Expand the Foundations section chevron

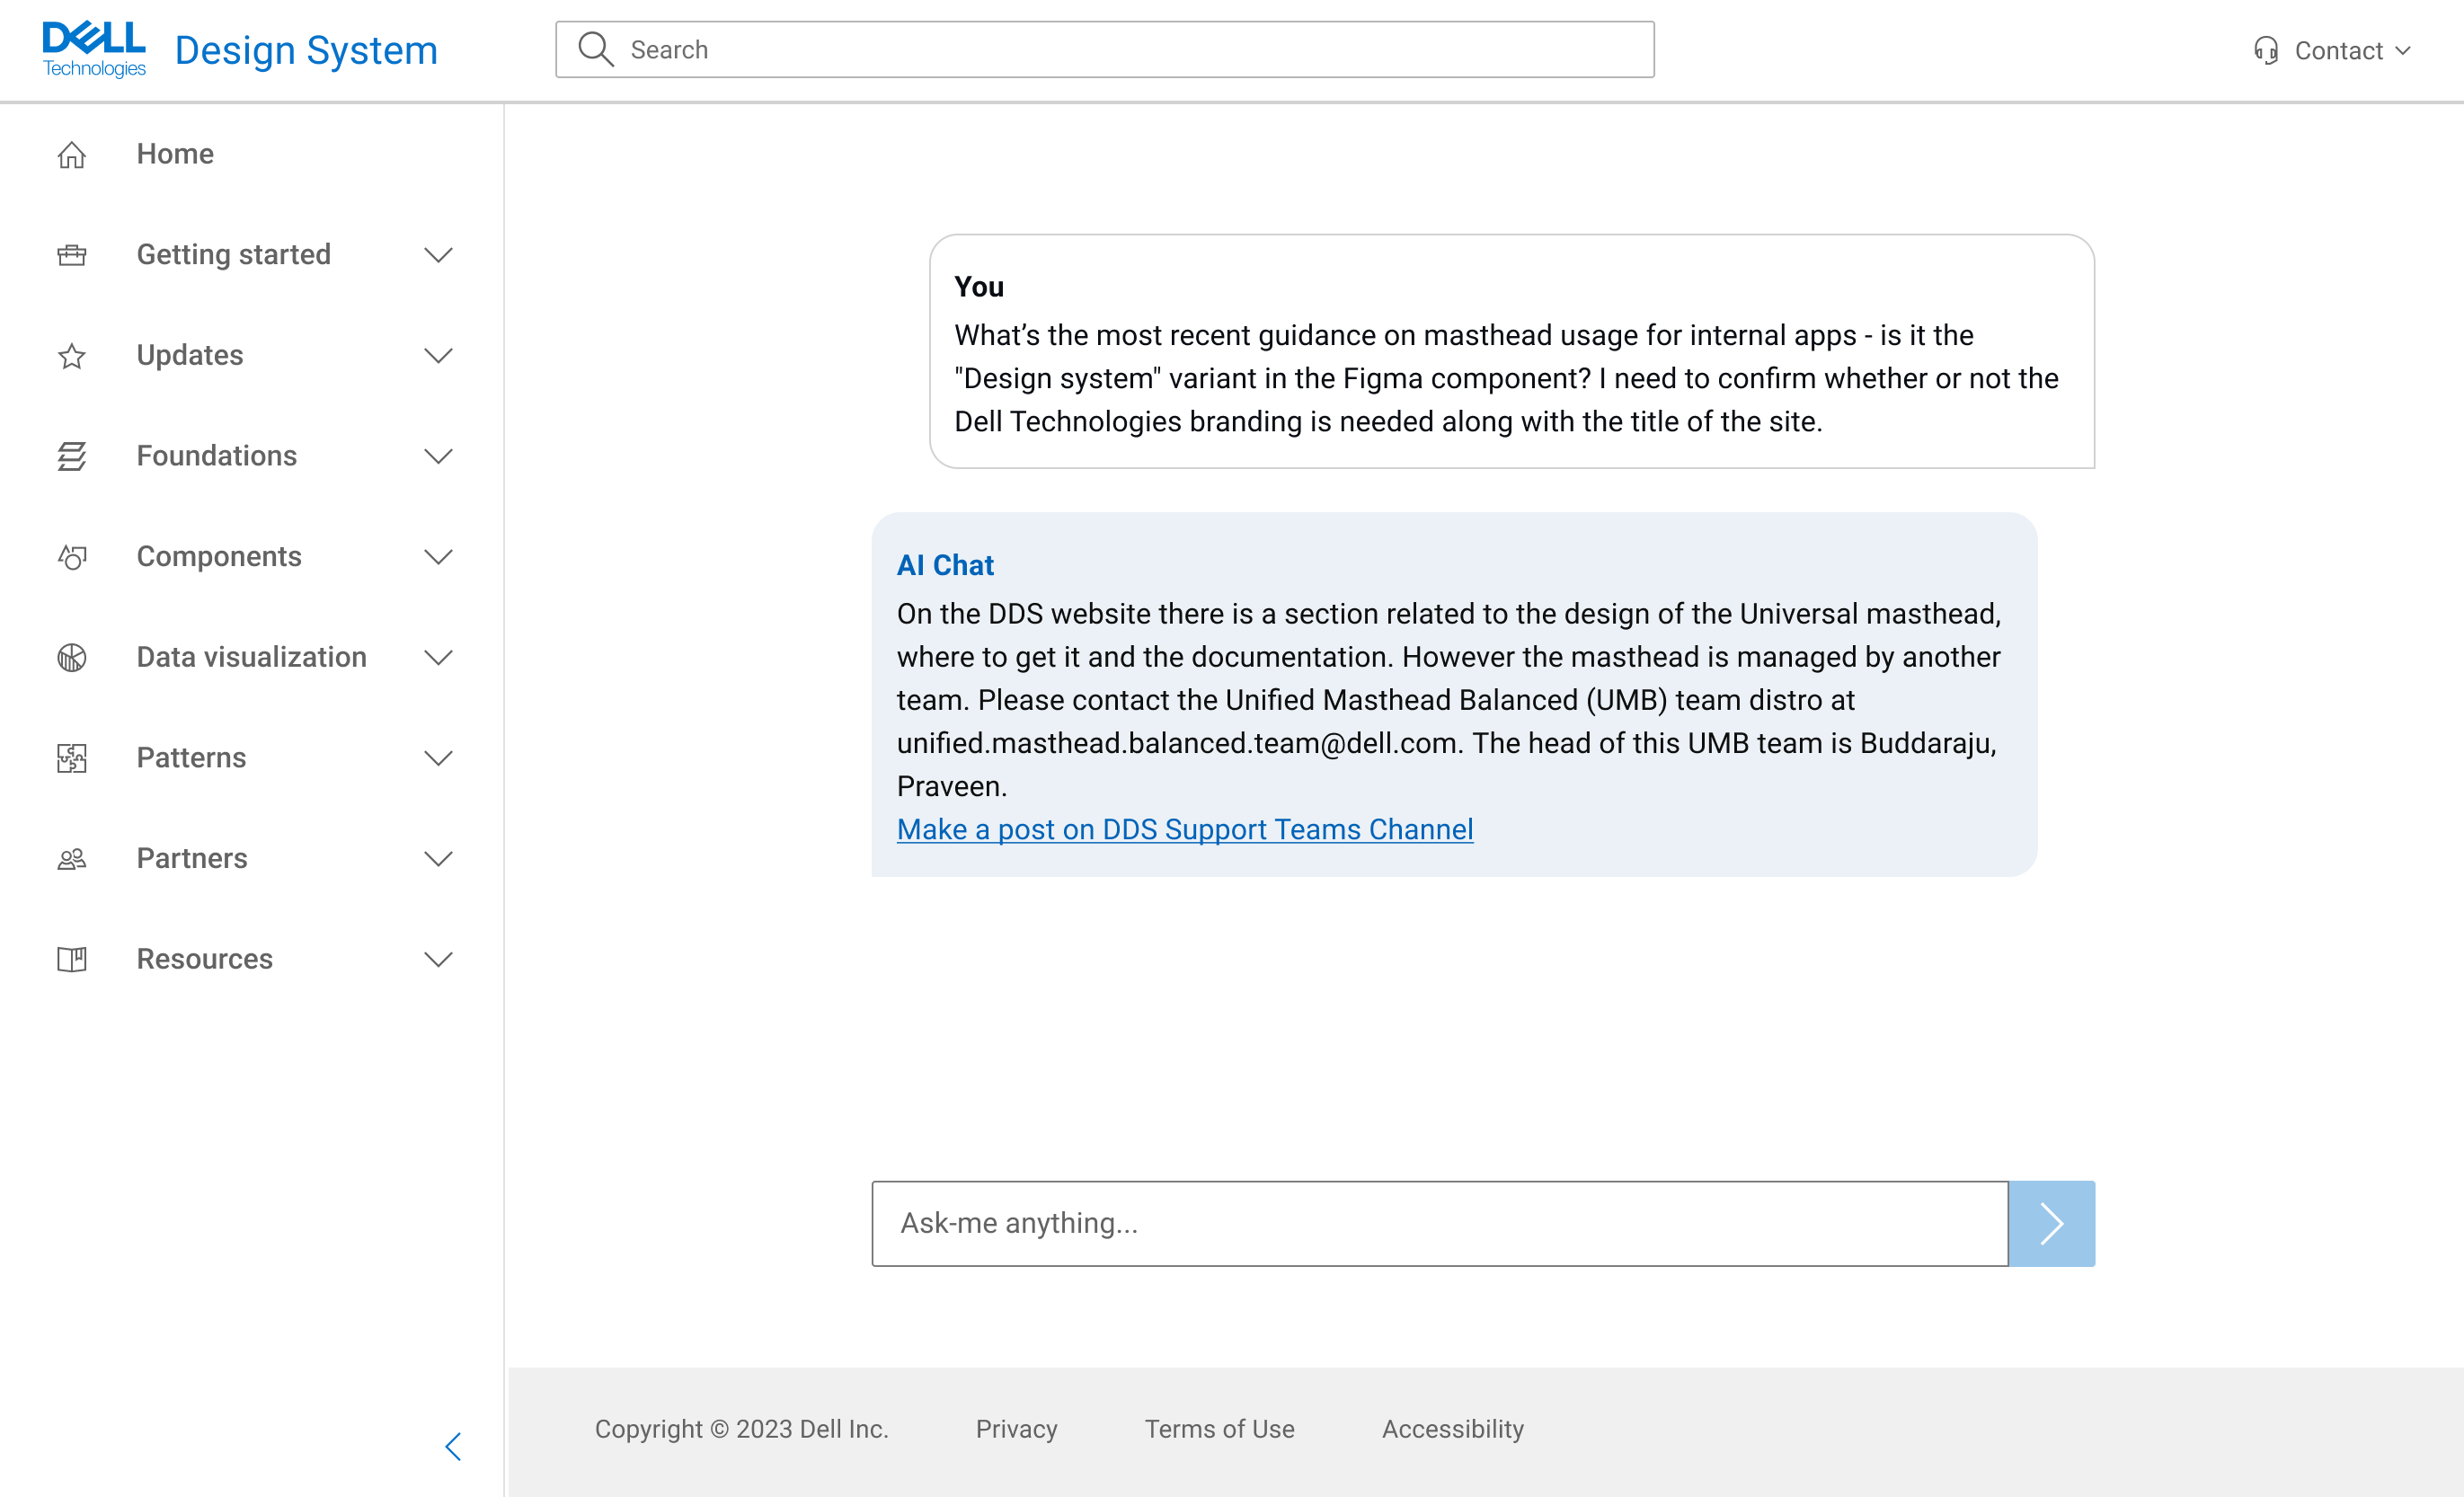pyautogui.click(x=438, y=456)
